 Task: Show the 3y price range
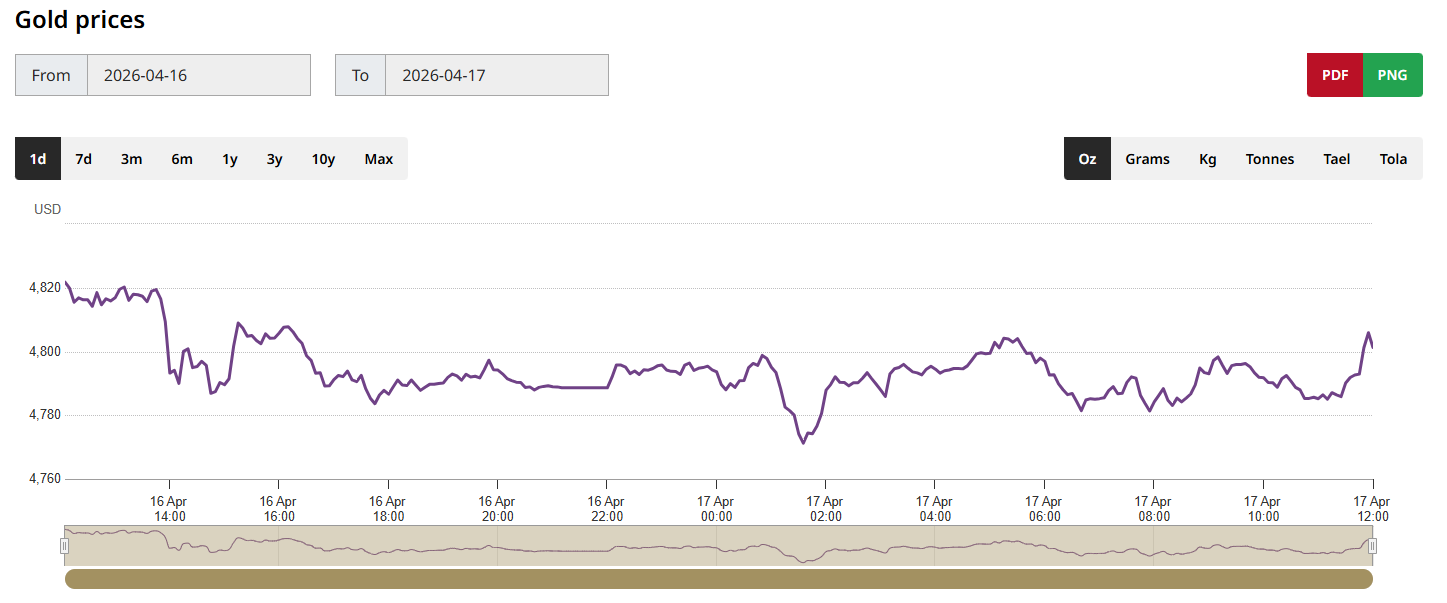tap(274, 159)
